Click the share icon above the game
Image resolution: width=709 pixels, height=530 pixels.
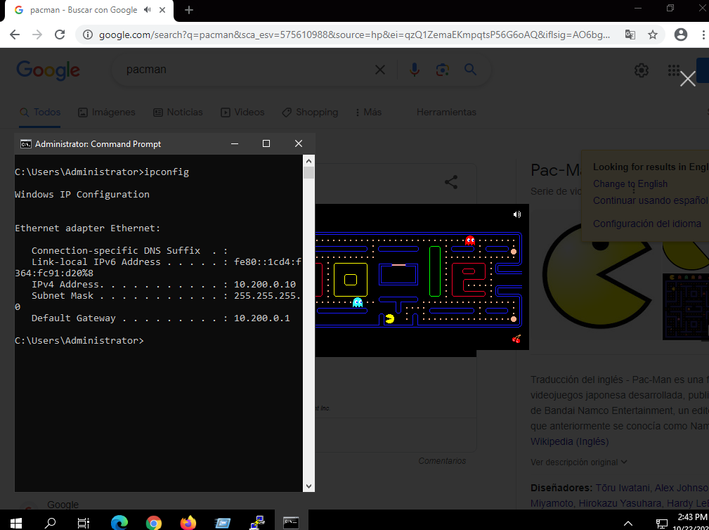pos(451,182)
